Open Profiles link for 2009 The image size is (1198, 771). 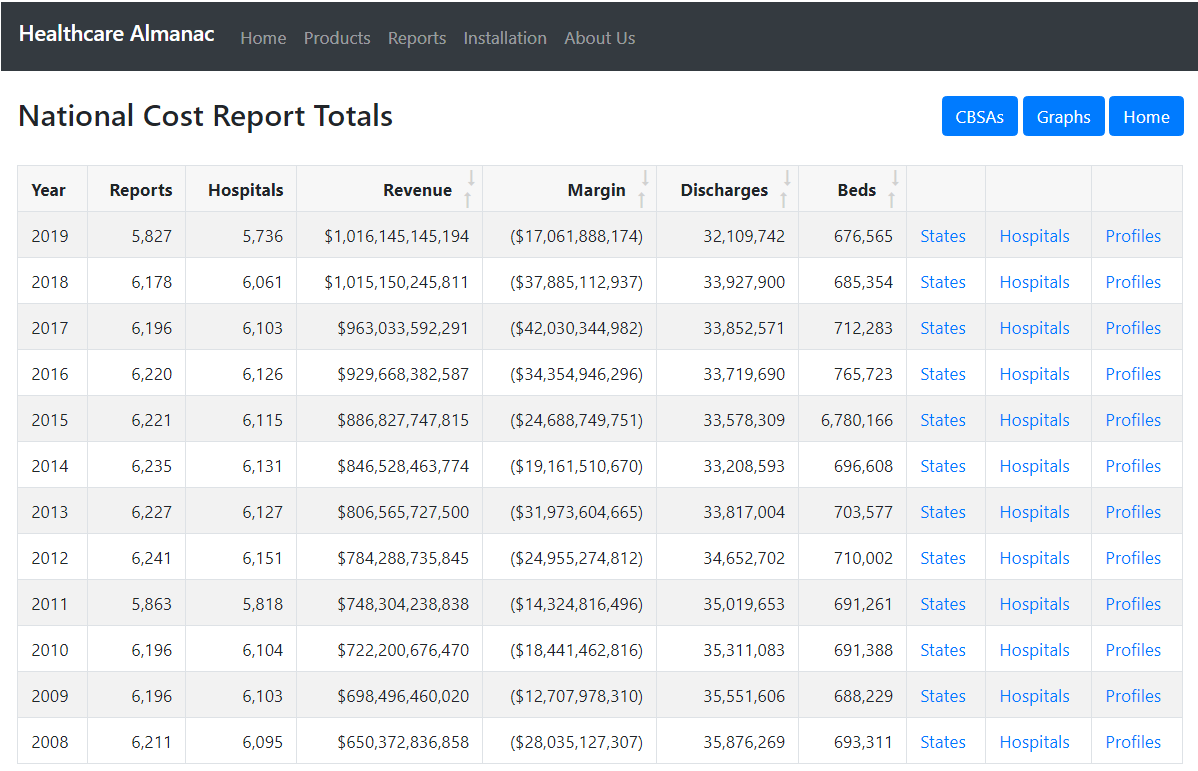pos(1133,695)
